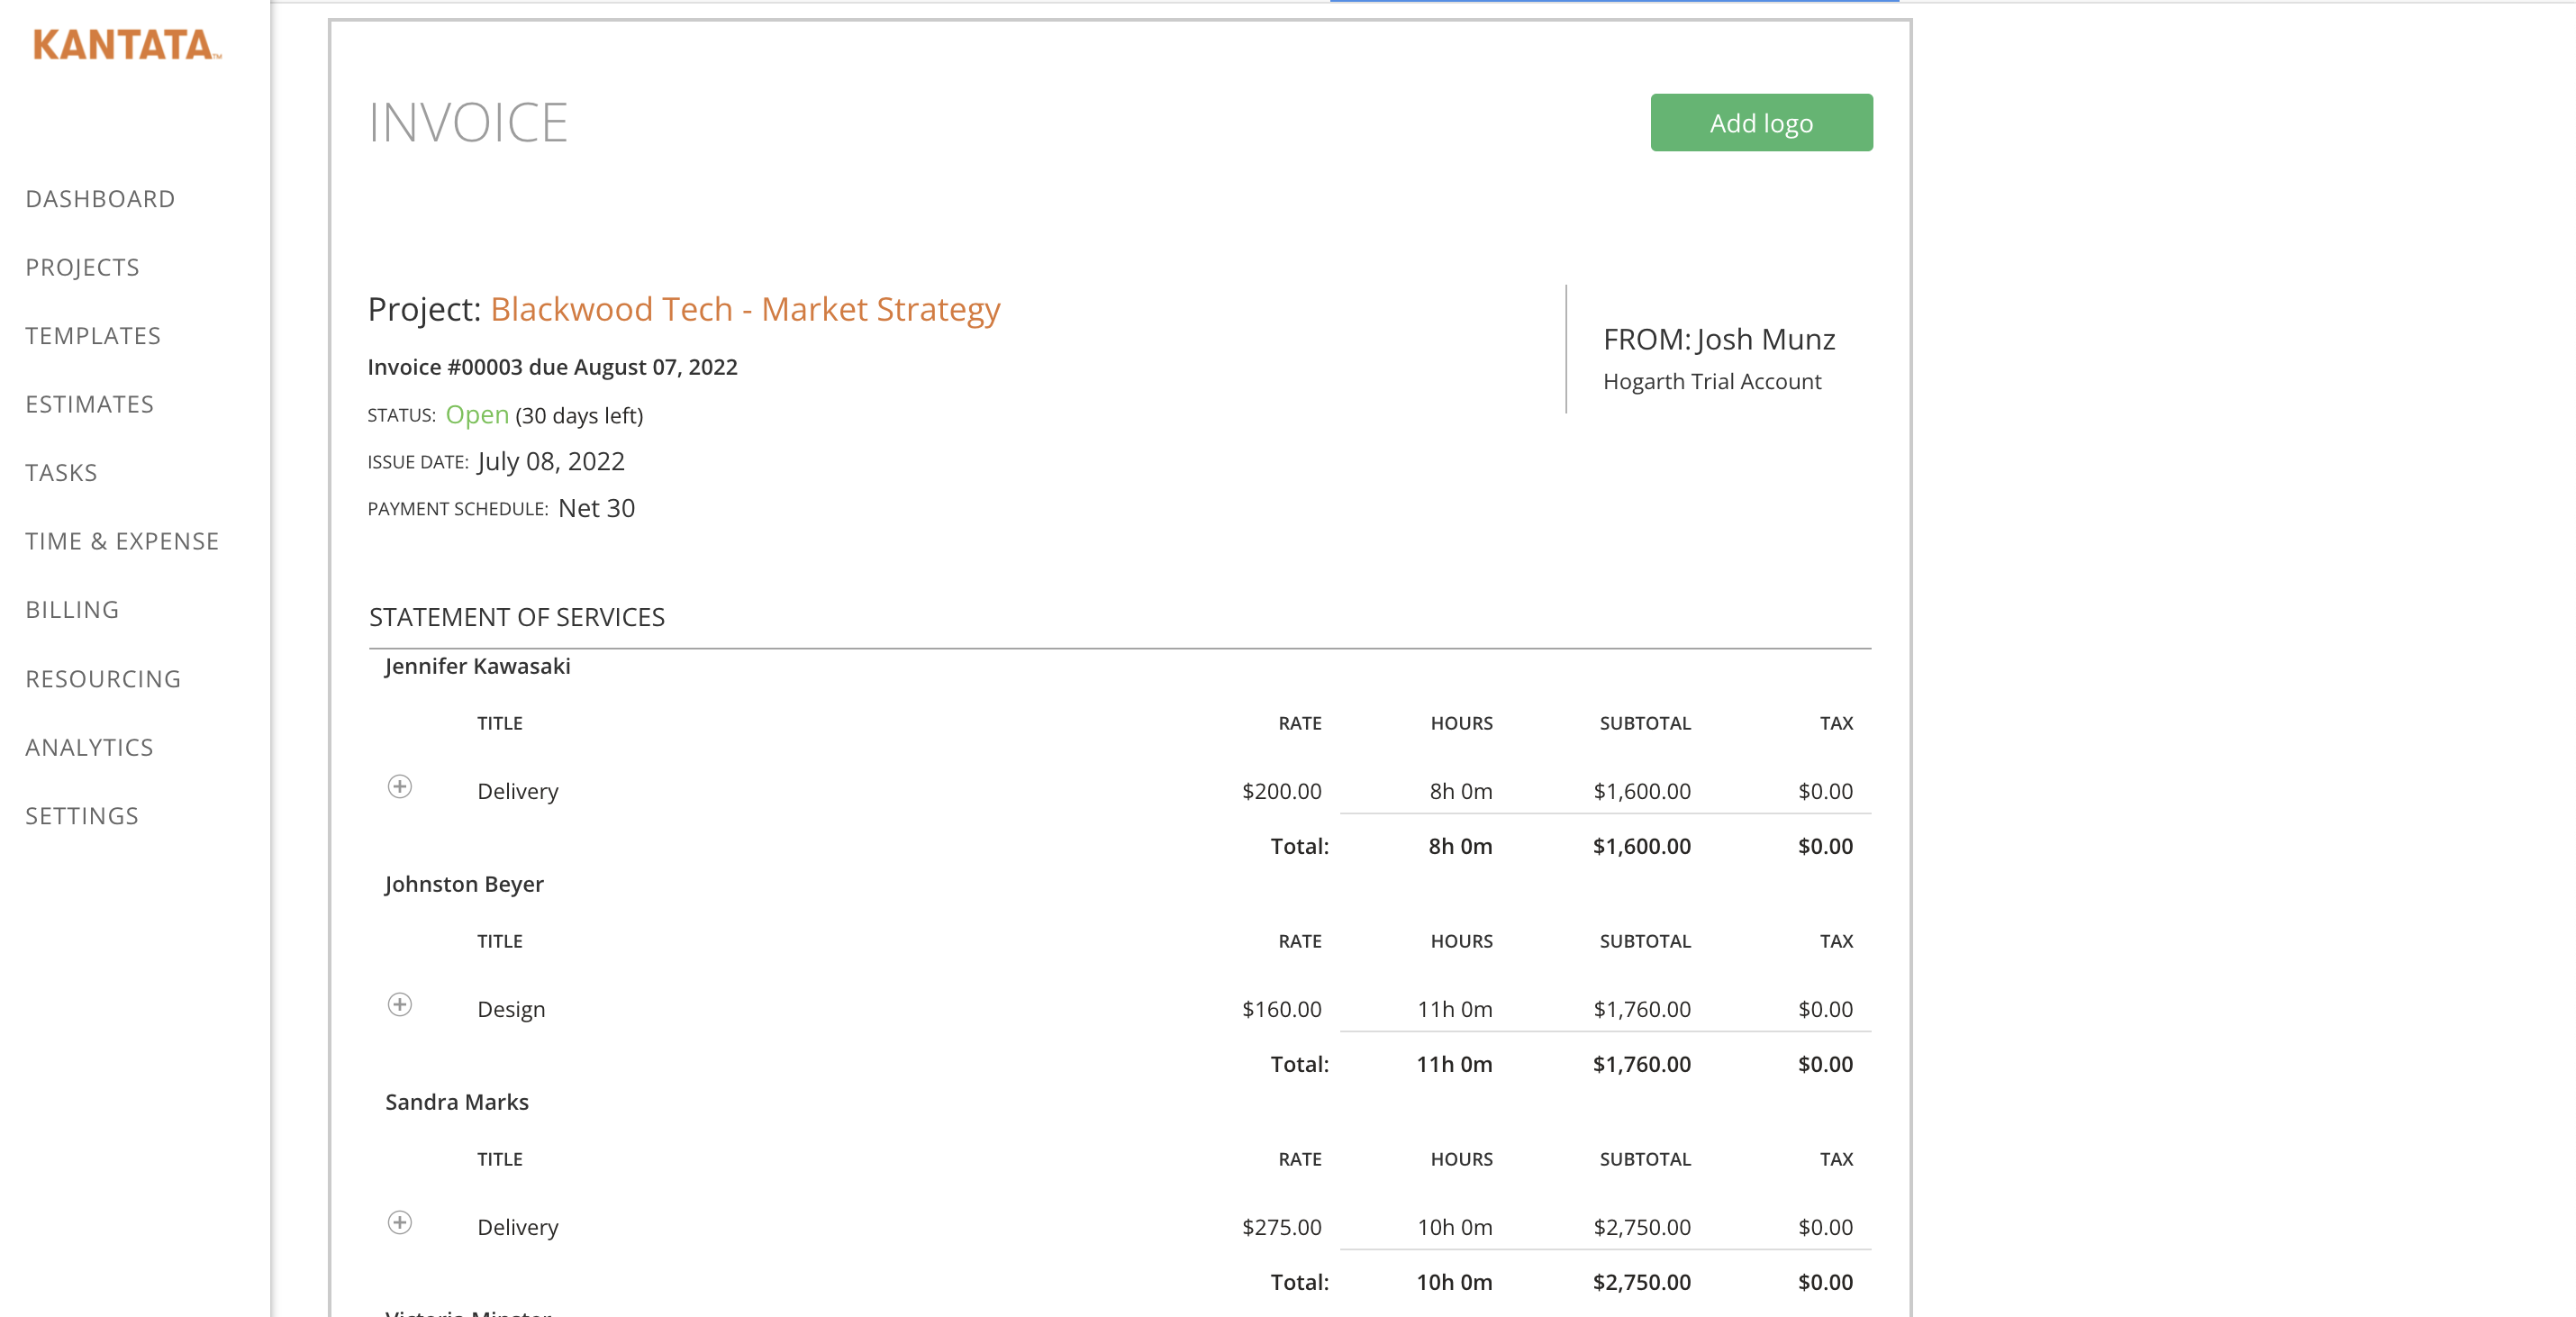
Task: Select Tasks from the sidebar
Action: pyautogui.click(x=61, y=473)
